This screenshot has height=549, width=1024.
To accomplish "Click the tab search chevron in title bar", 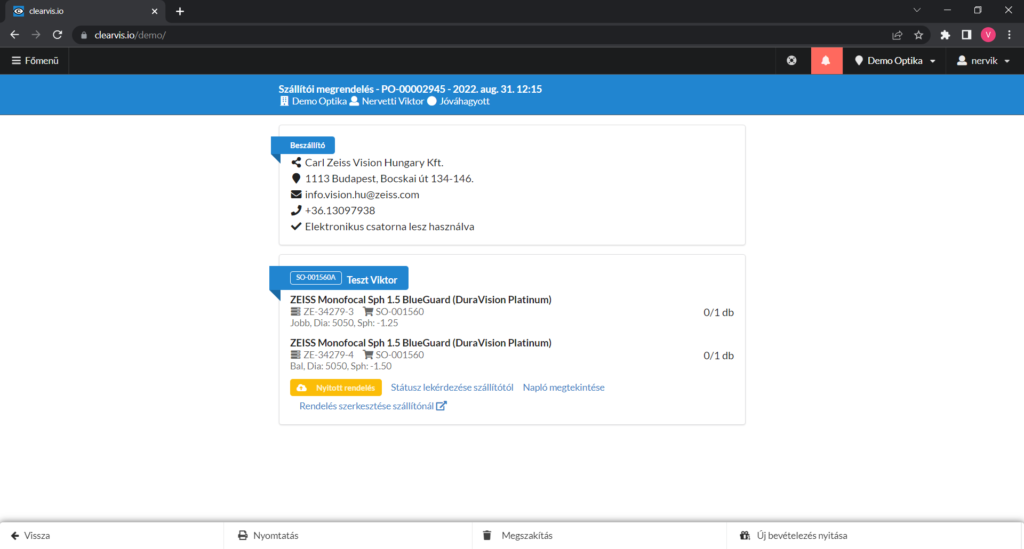I will point(917,10).
